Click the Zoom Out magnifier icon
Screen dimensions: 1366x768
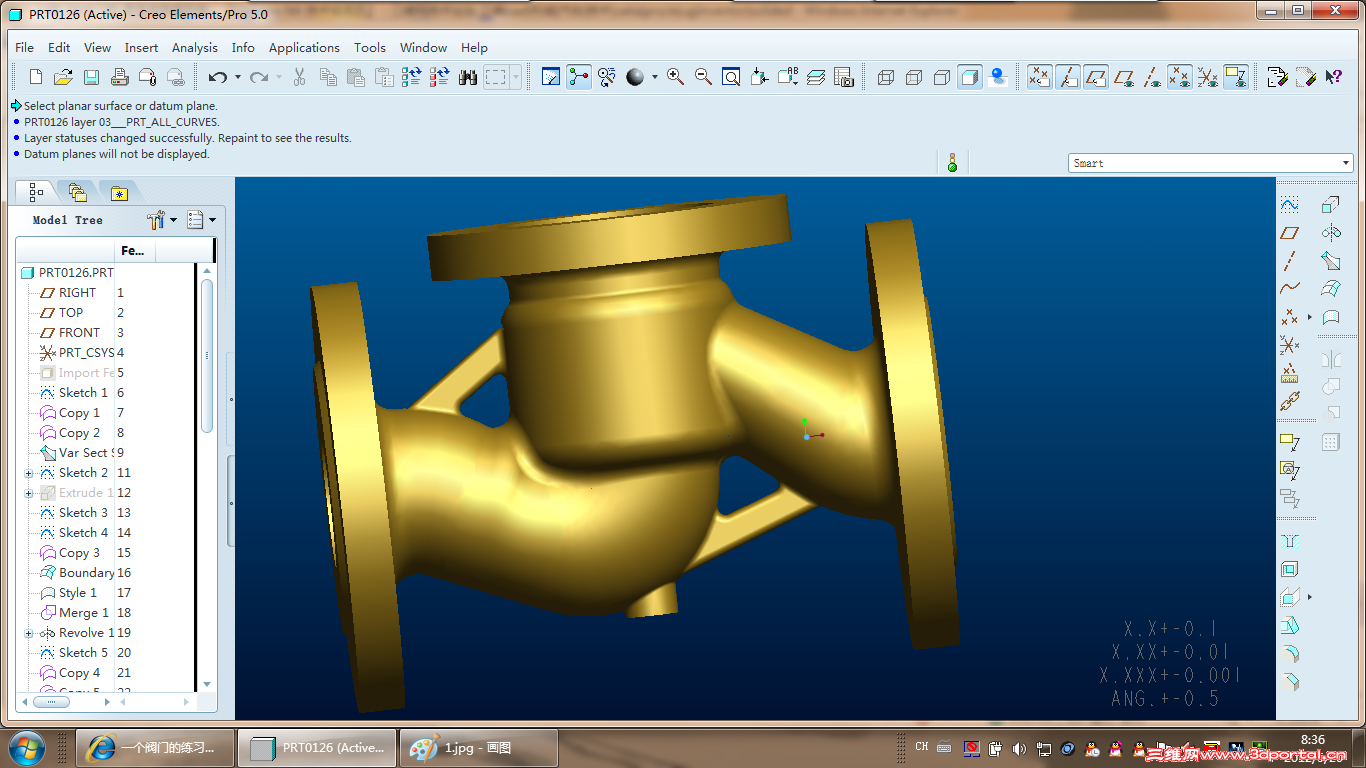point(704,77)
